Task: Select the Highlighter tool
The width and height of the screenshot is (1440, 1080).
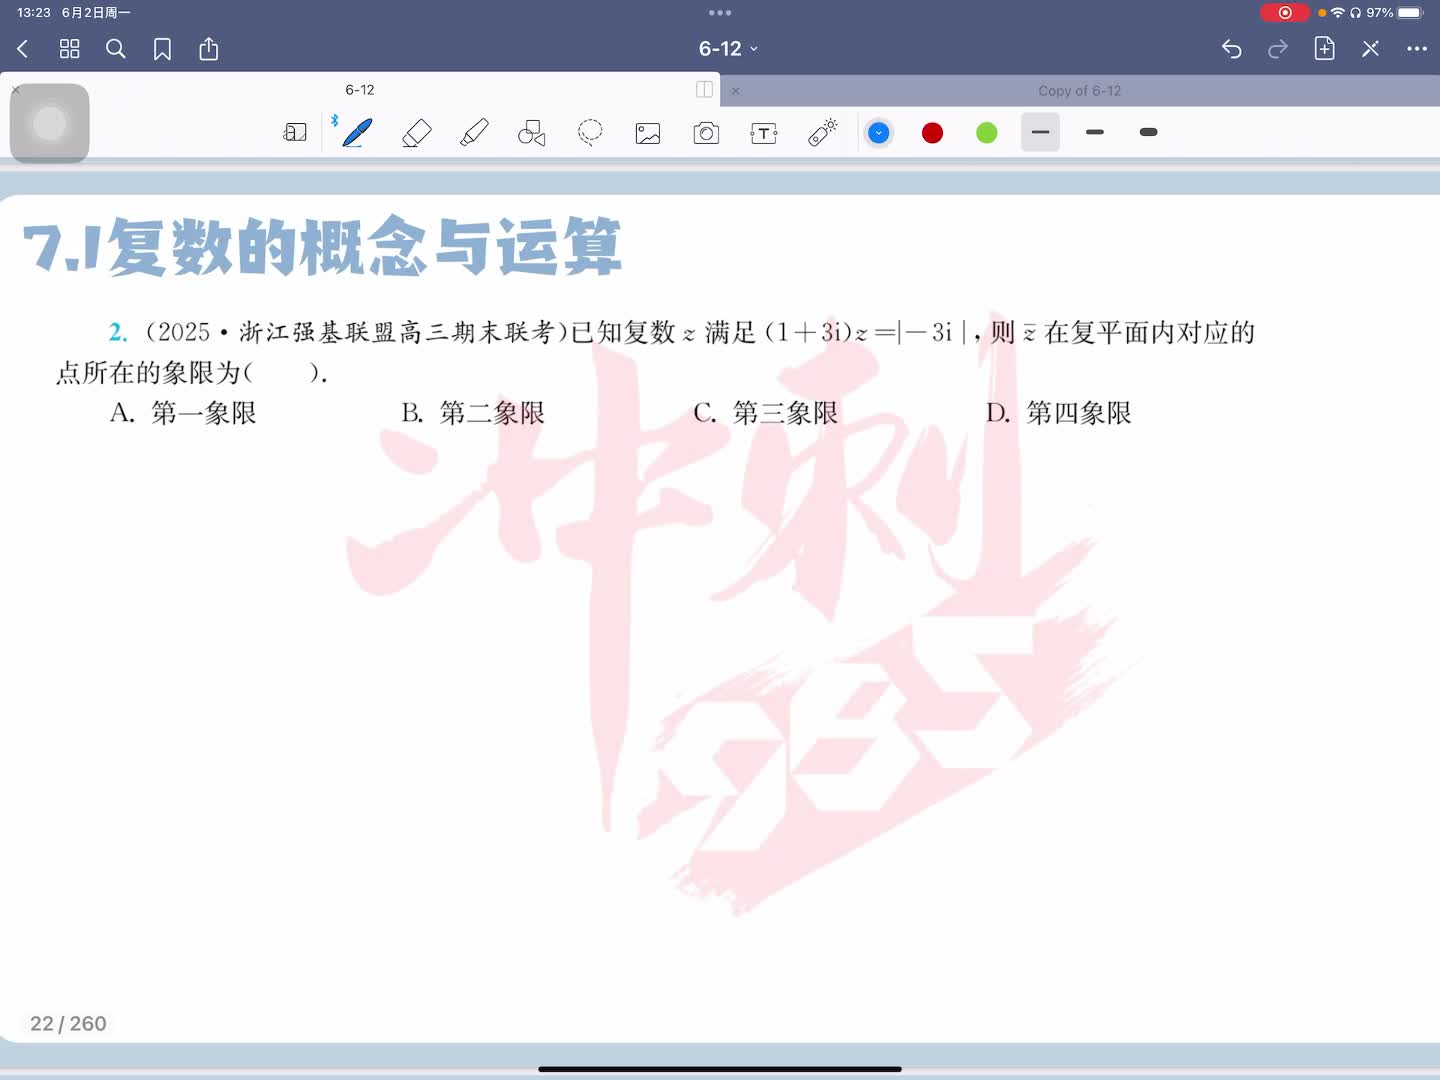Action: tap(474, 133)
